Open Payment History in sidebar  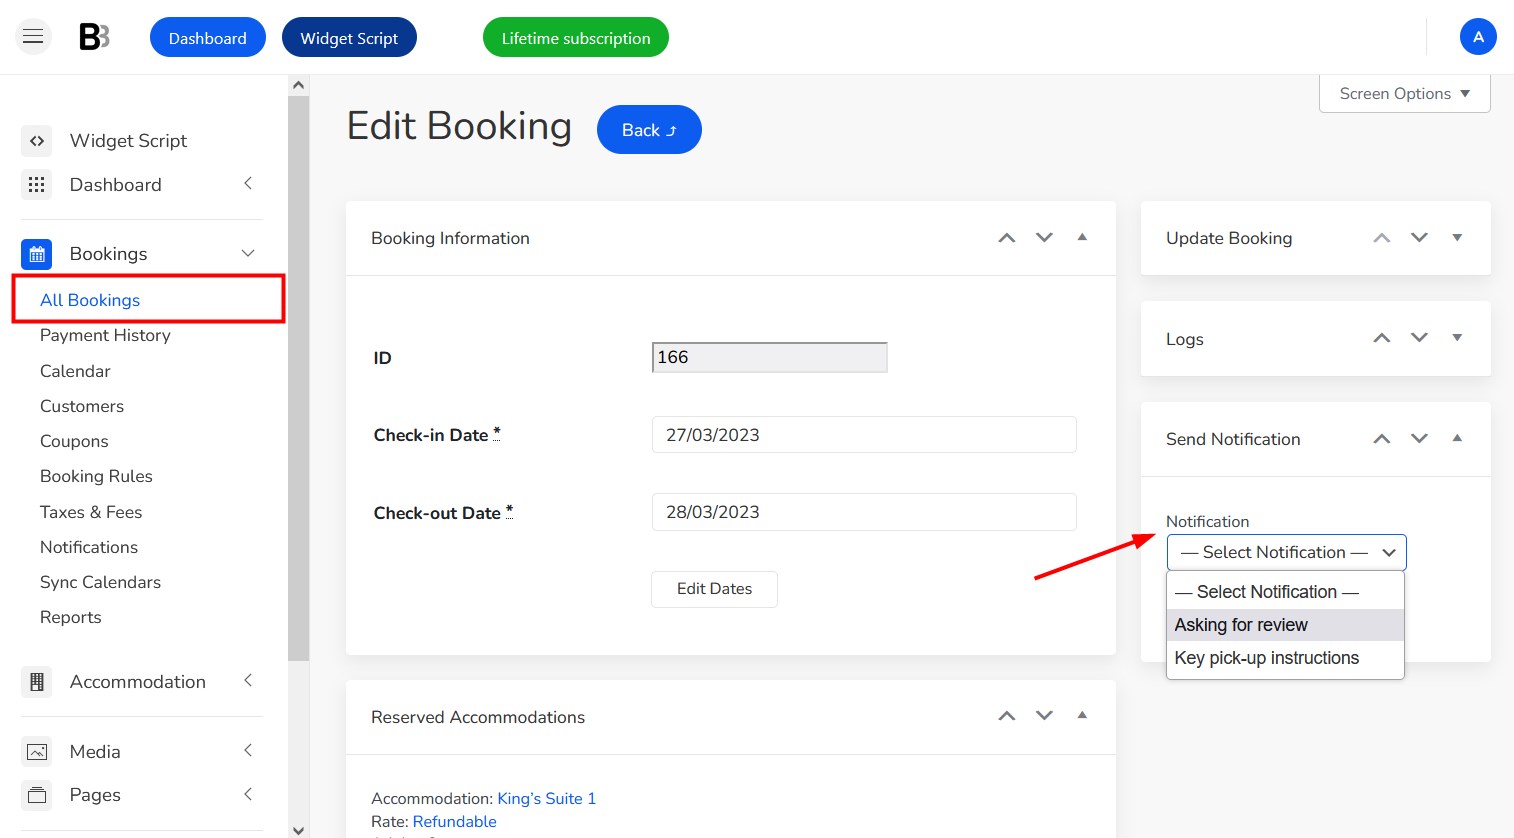[x=105, y=335]
